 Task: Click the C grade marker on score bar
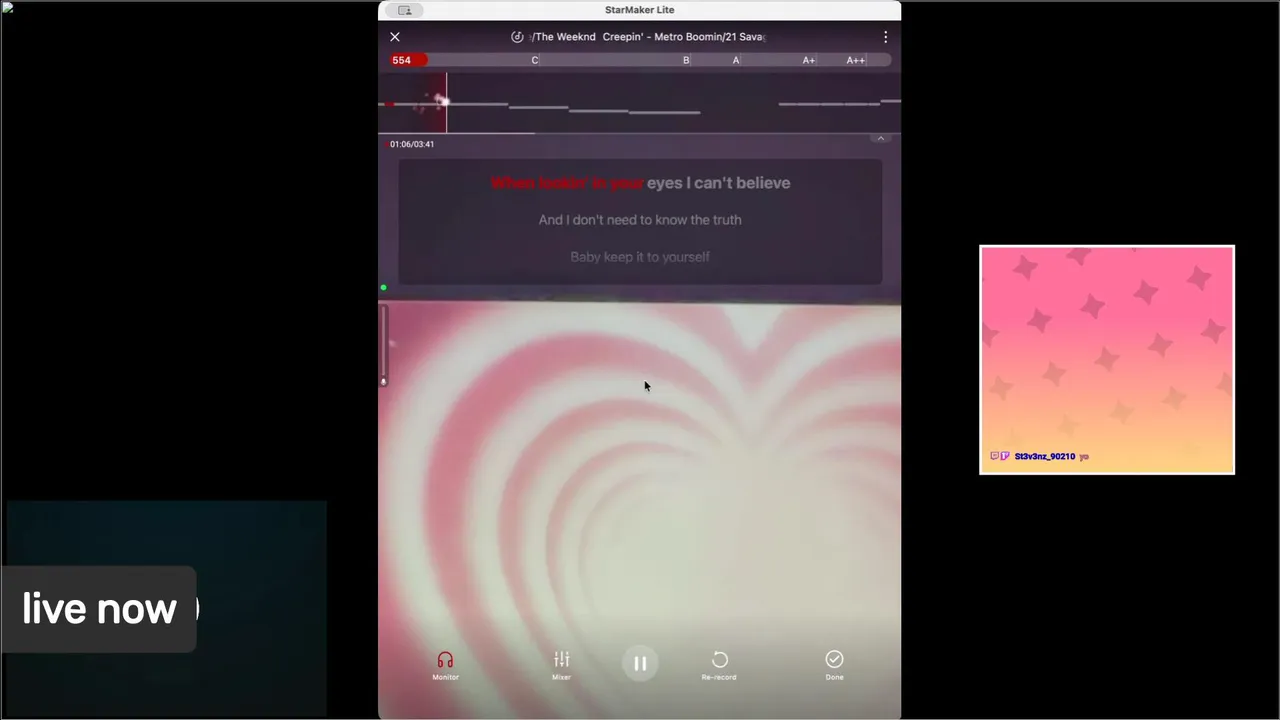pos(535,60)
